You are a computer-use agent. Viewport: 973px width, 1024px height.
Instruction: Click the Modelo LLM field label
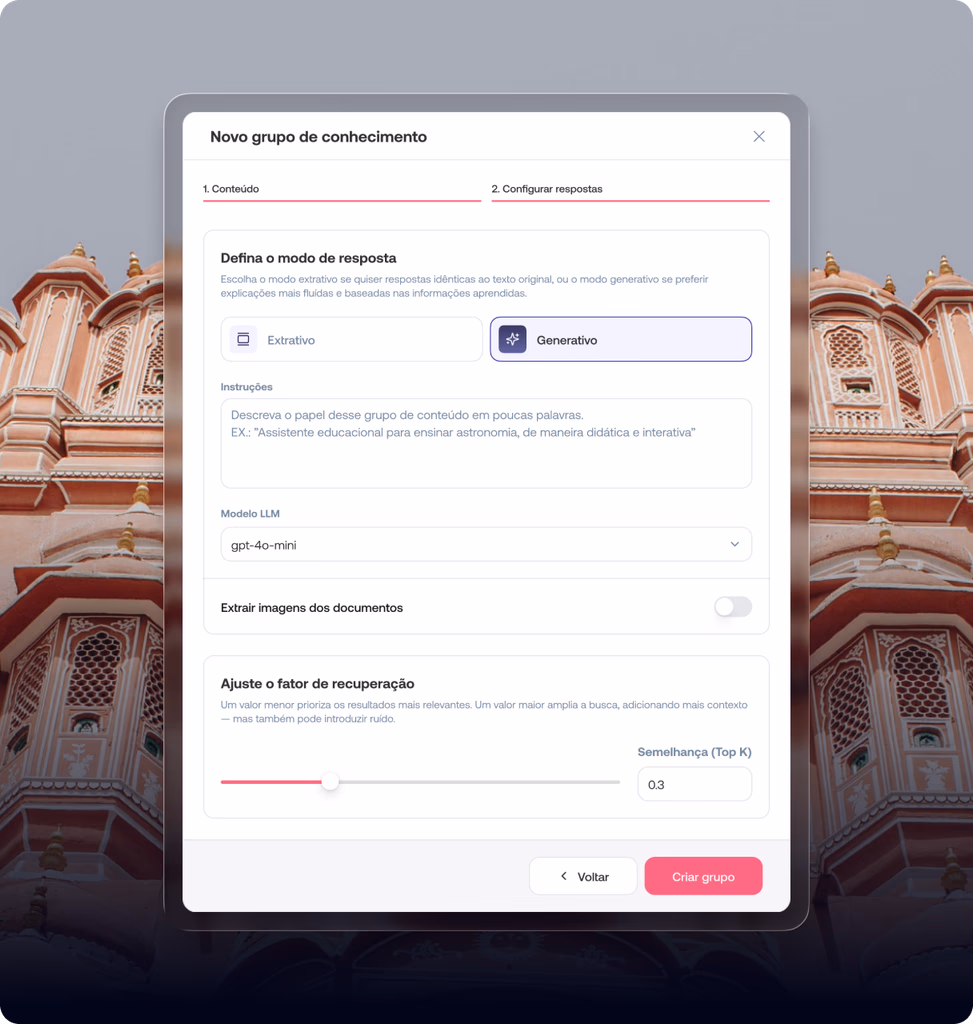[x=250, y=514]
